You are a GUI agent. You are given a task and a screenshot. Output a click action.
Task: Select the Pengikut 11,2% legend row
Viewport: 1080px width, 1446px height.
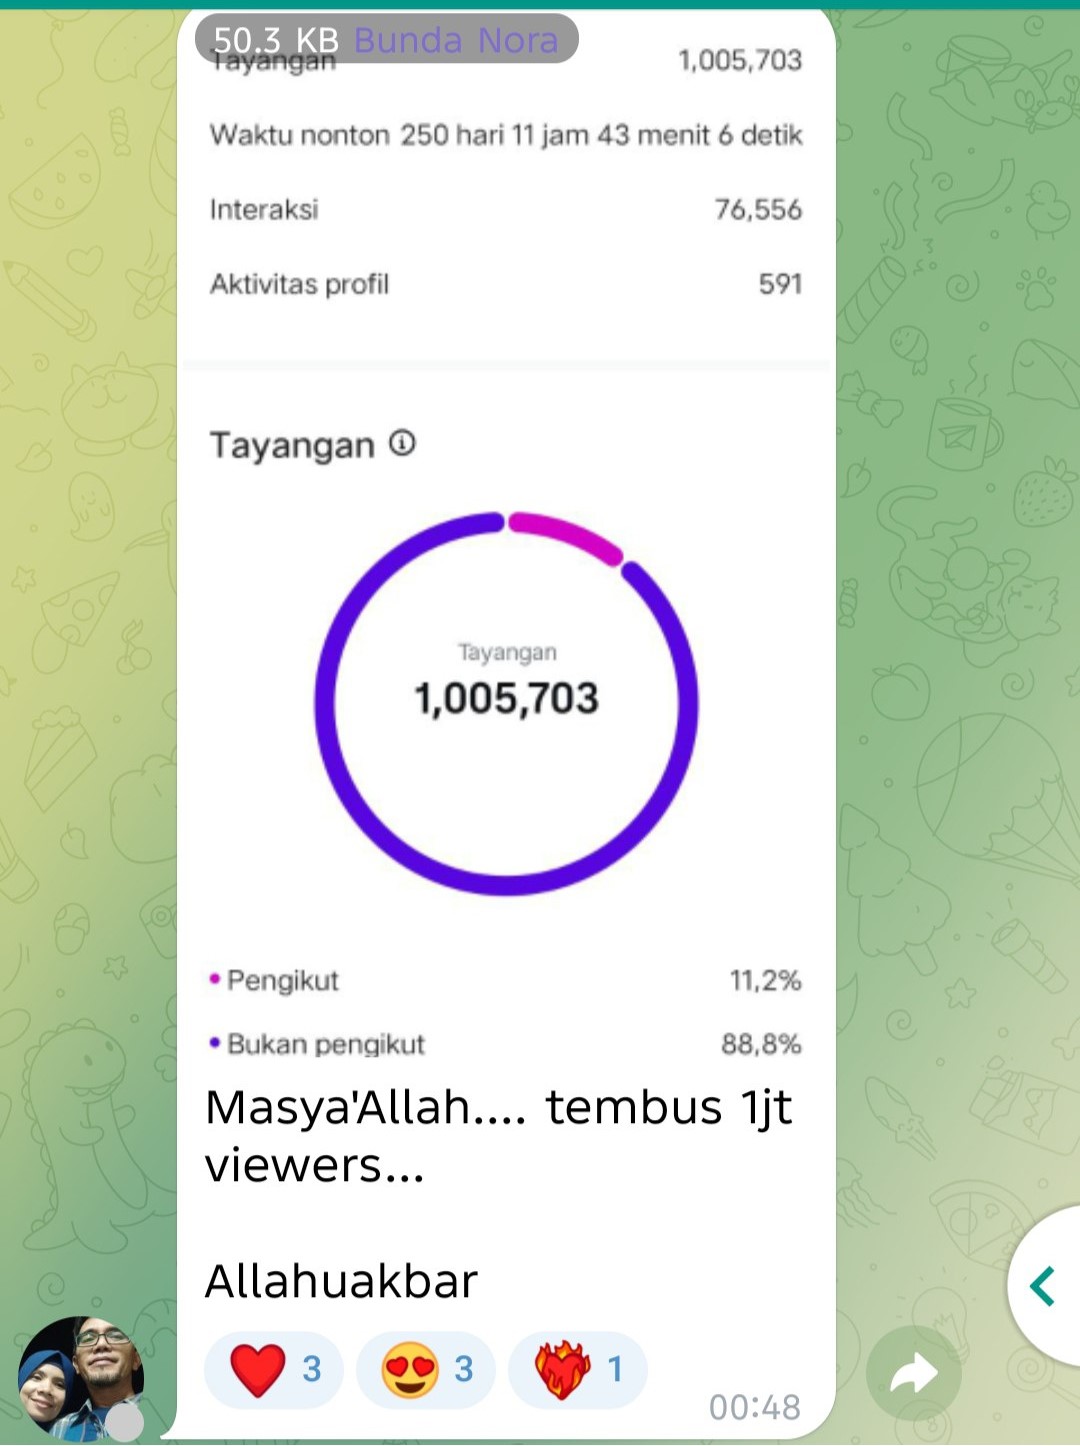tap(506, 980)
